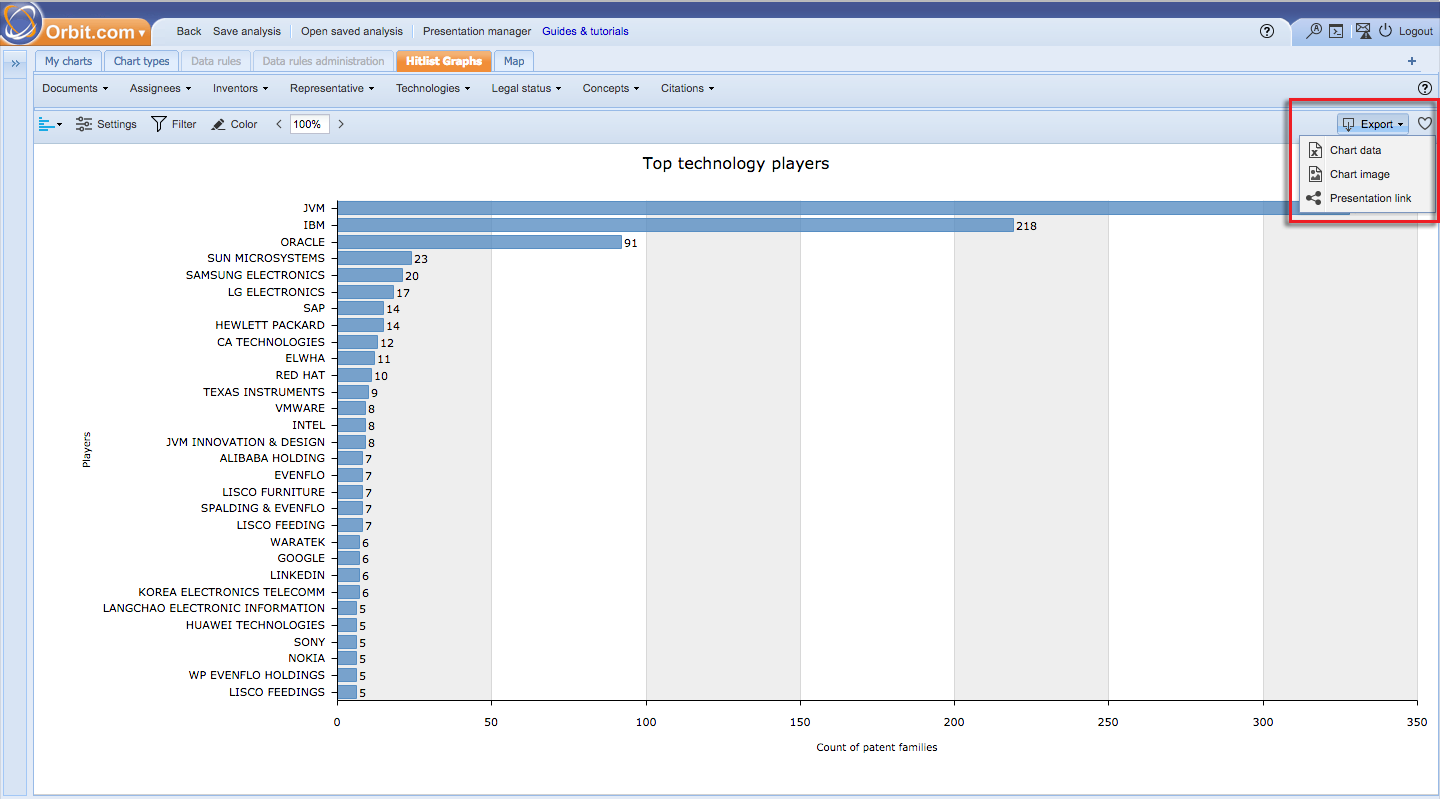
Task: Expand the Inventors menu
Action: point(241,88)
